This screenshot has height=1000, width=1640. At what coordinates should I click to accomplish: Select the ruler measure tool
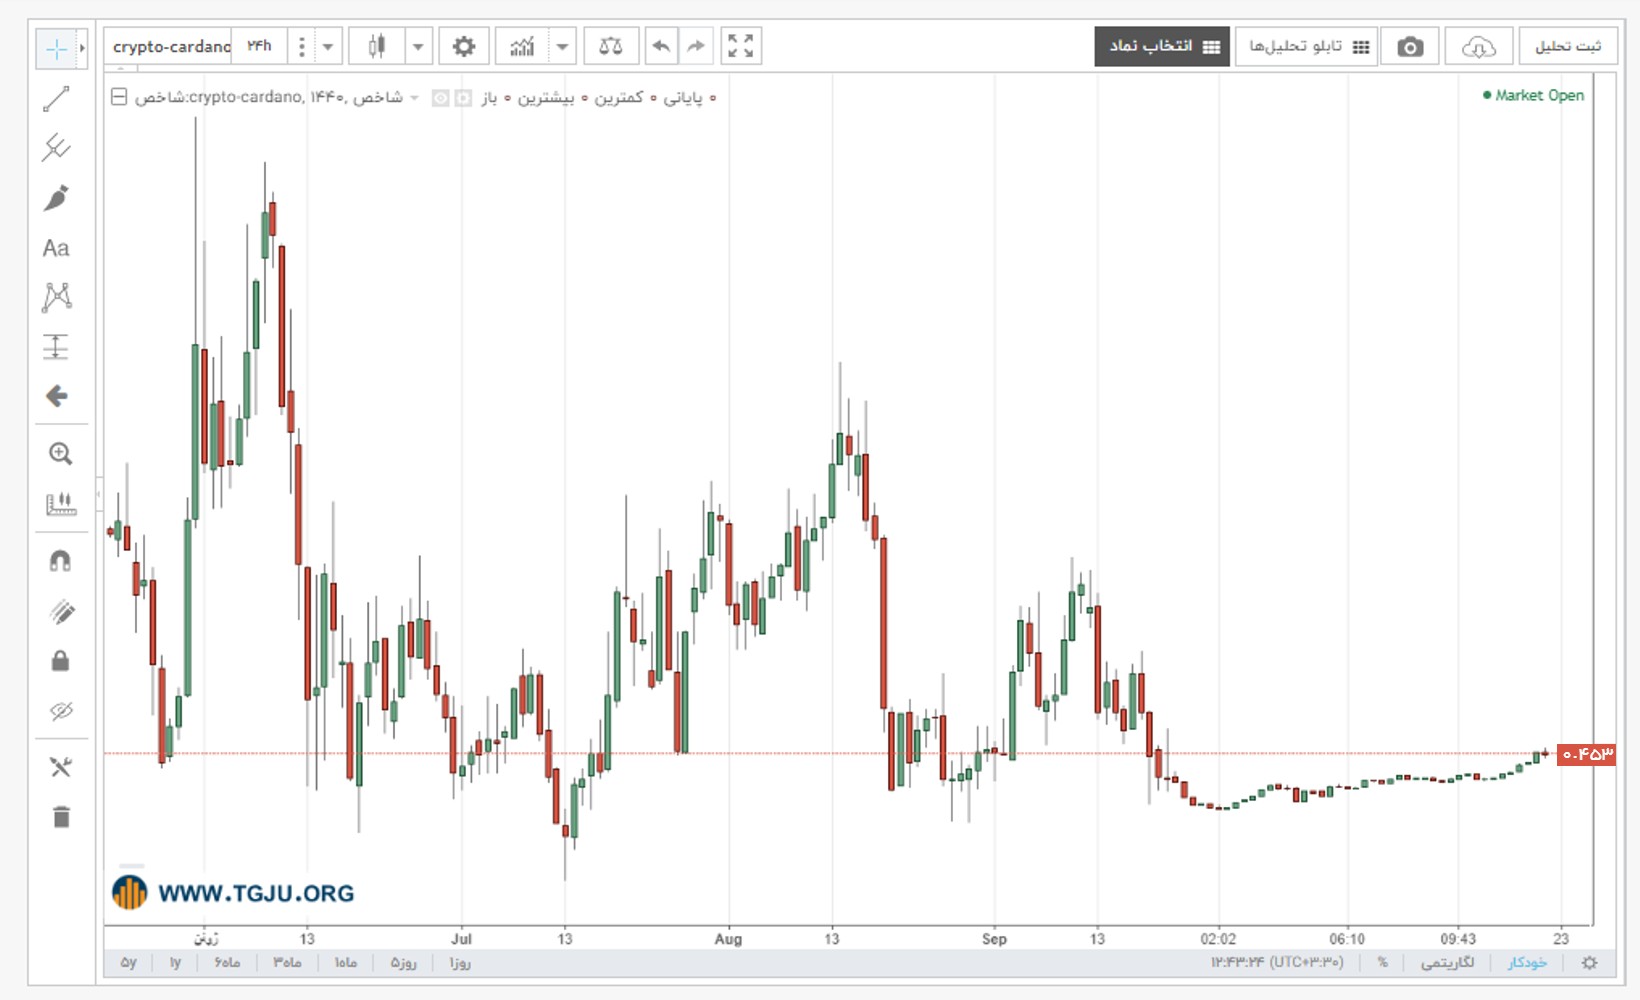point(60,504)
